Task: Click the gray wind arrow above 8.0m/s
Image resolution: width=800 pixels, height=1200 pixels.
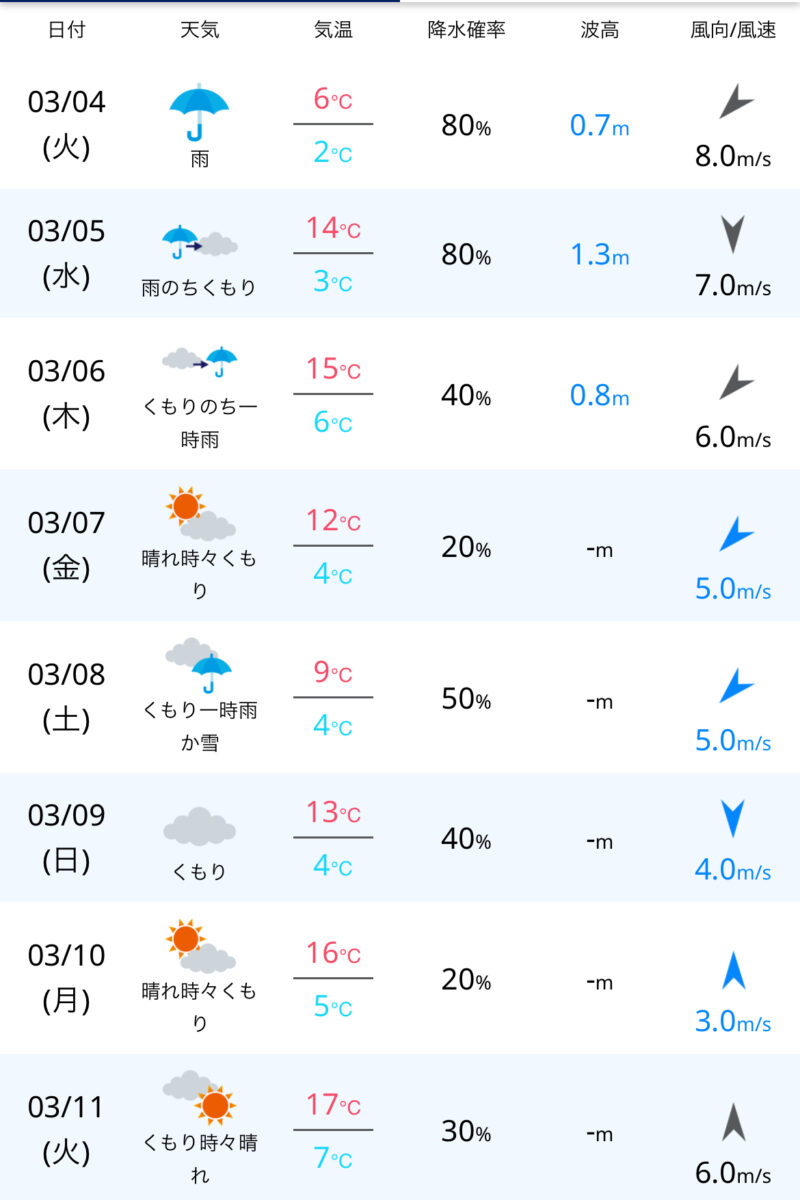Action: pos(735,103)
